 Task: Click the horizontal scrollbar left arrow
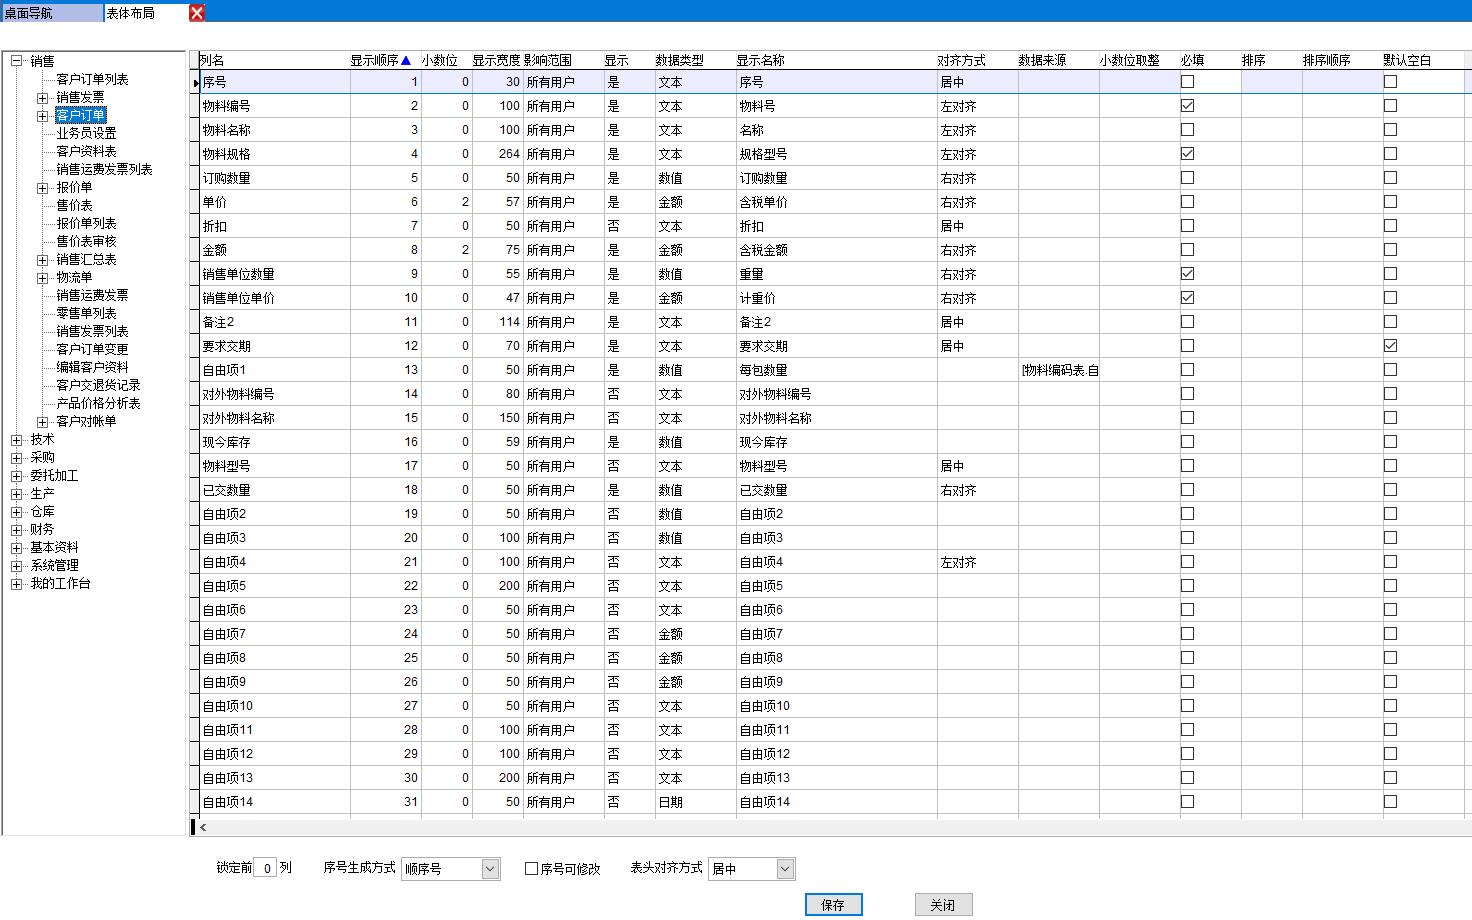tap(203, 827)
